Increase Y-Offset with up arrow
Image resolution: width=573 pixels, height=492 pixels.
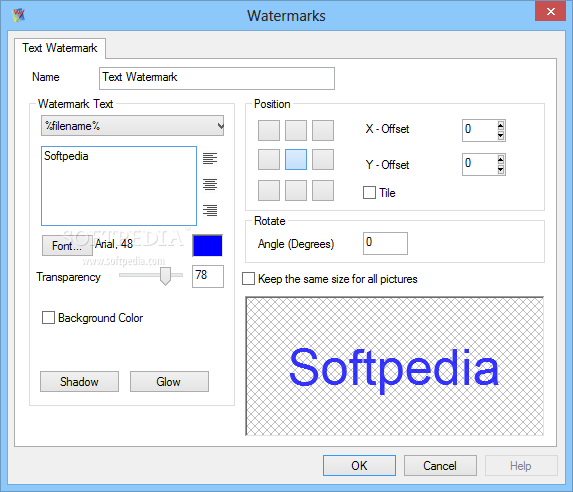point(501,159)
